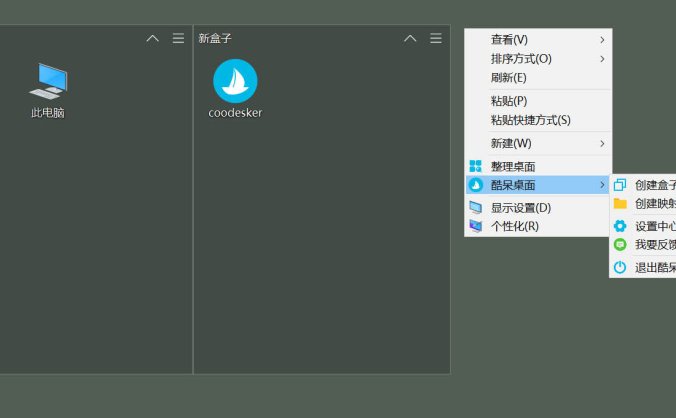Click the 查看(V) submenu arrow
The image size is (676, 418).
click(x=602, y=40)
